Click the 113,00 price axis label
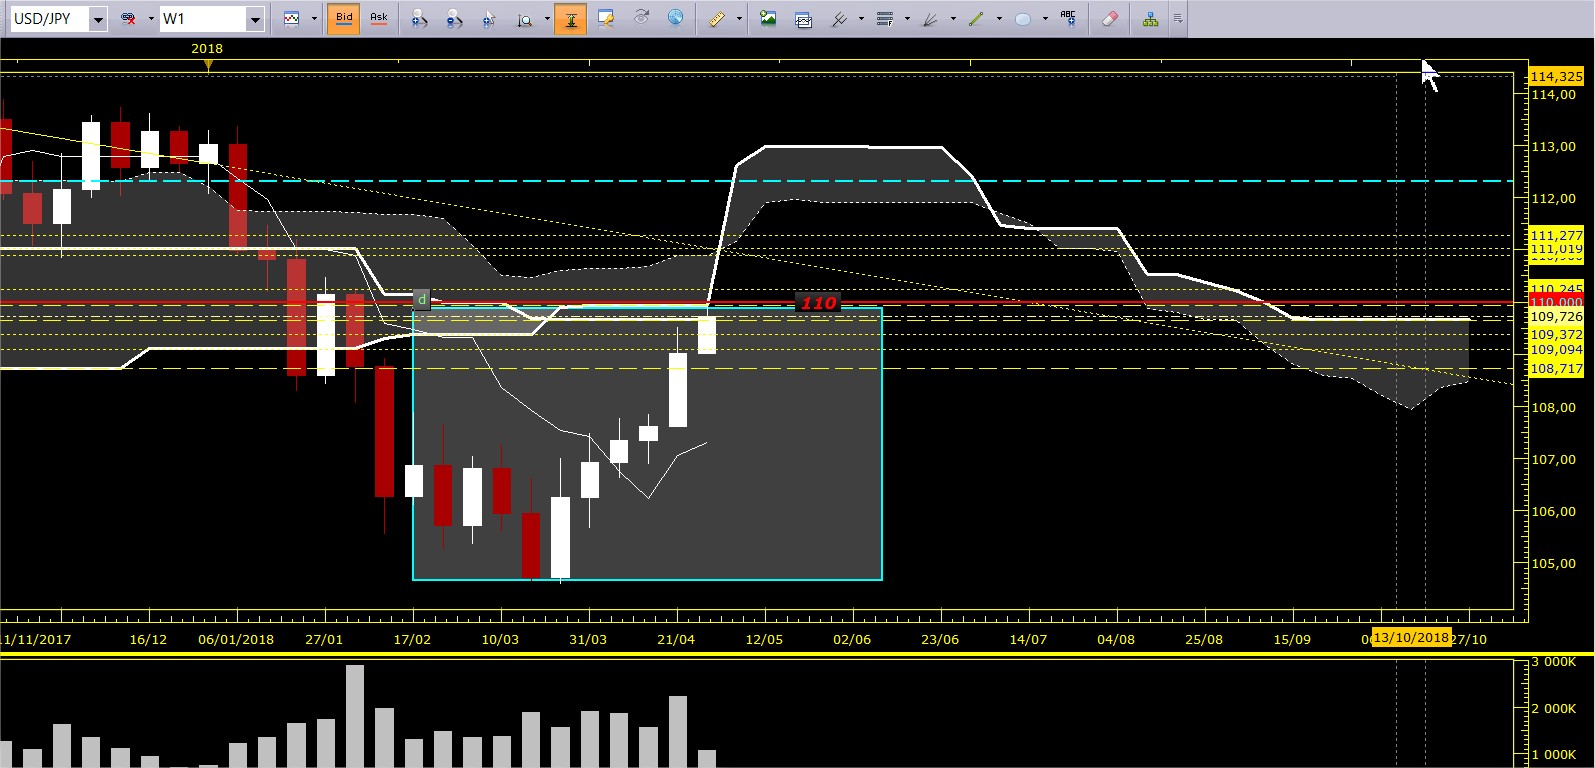 click(1553, 146)
